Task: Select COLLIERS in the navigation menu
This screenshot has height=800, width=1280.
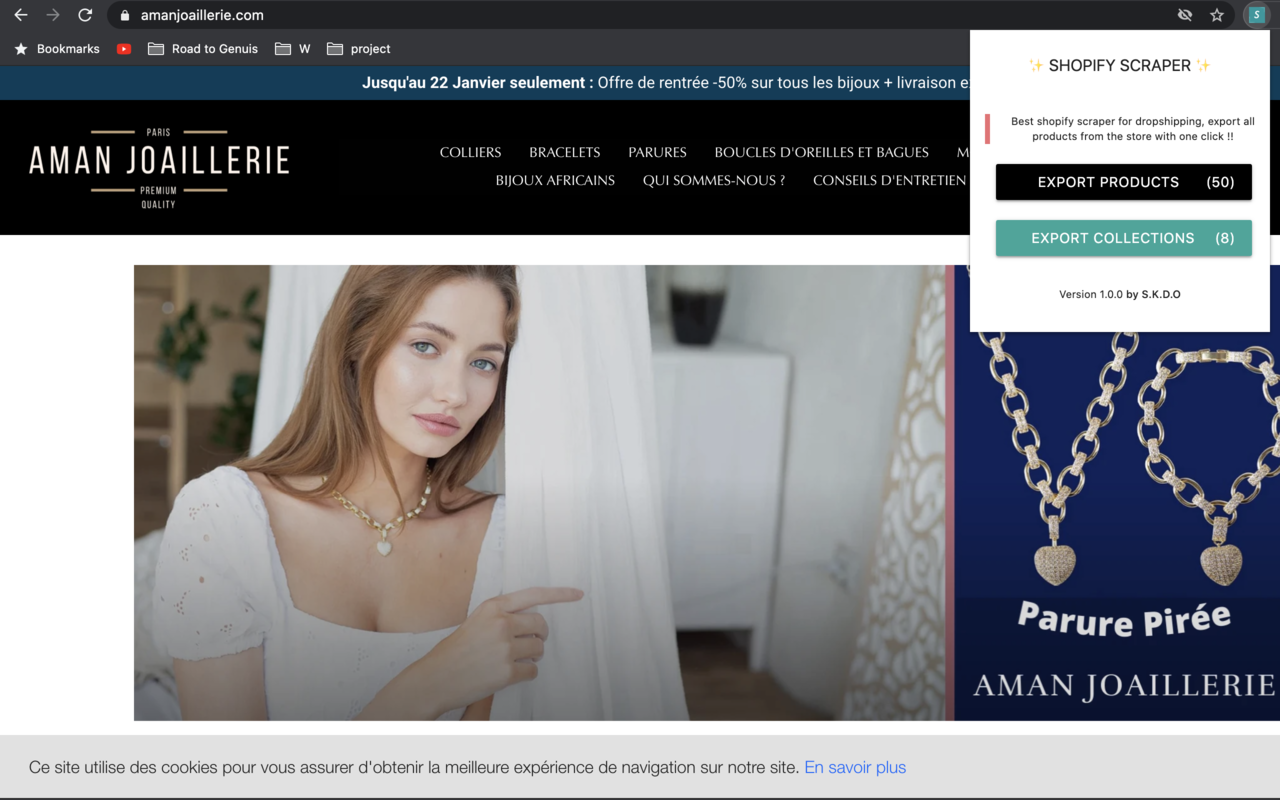Action: click(x=470, y=152)
